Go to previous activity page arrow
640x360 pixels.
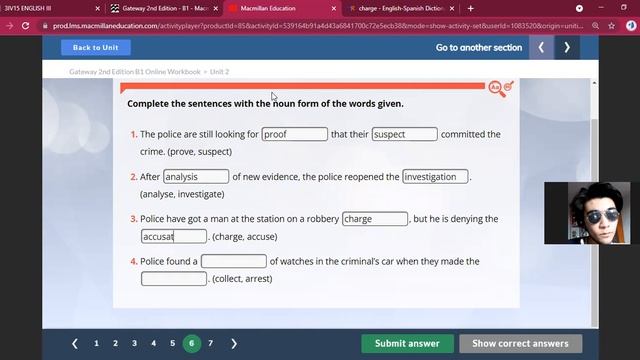(75, 344)
